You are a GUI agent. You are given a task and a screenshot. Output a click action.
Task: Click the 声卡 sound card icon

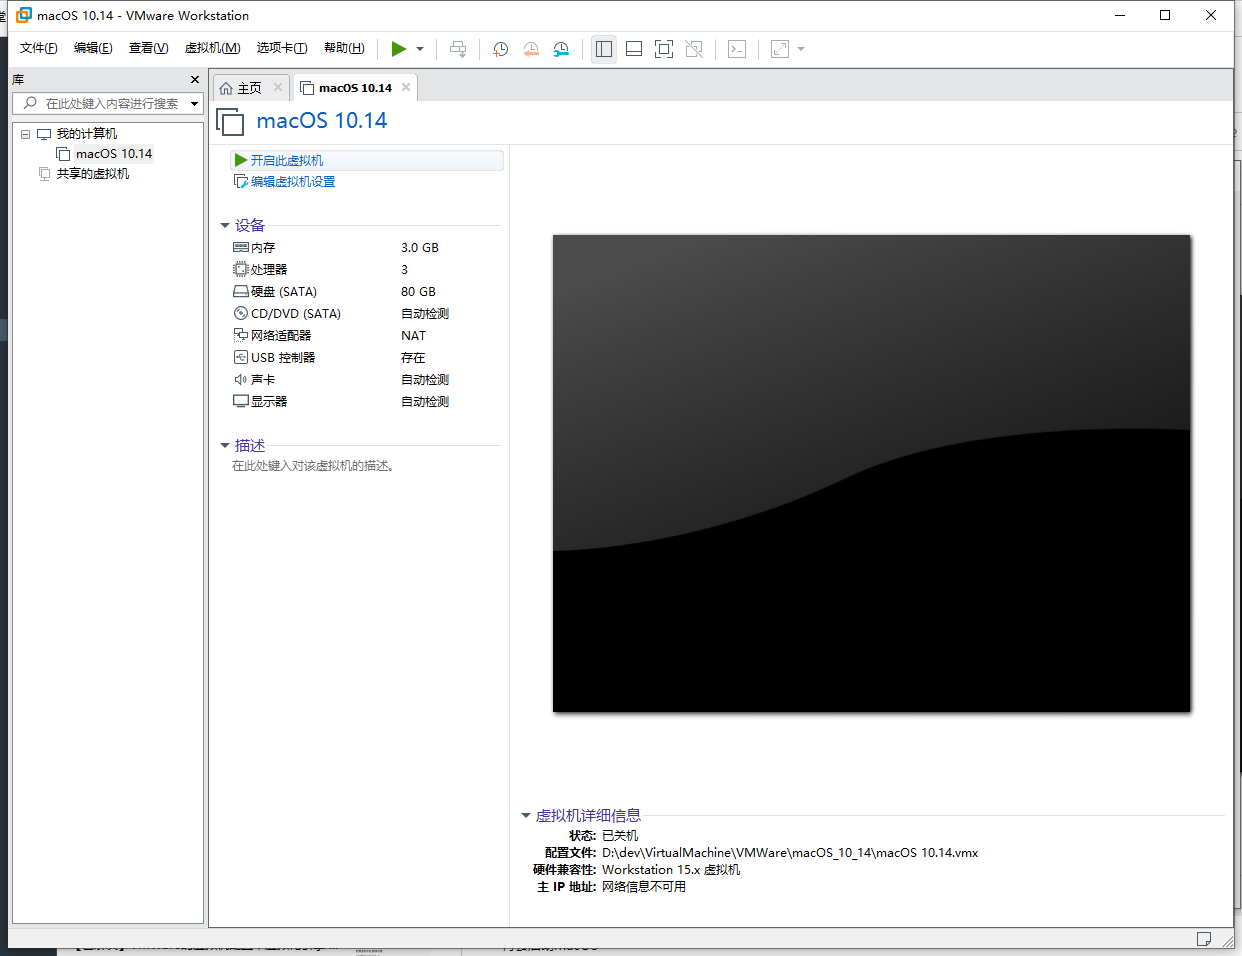coord(241,380)
